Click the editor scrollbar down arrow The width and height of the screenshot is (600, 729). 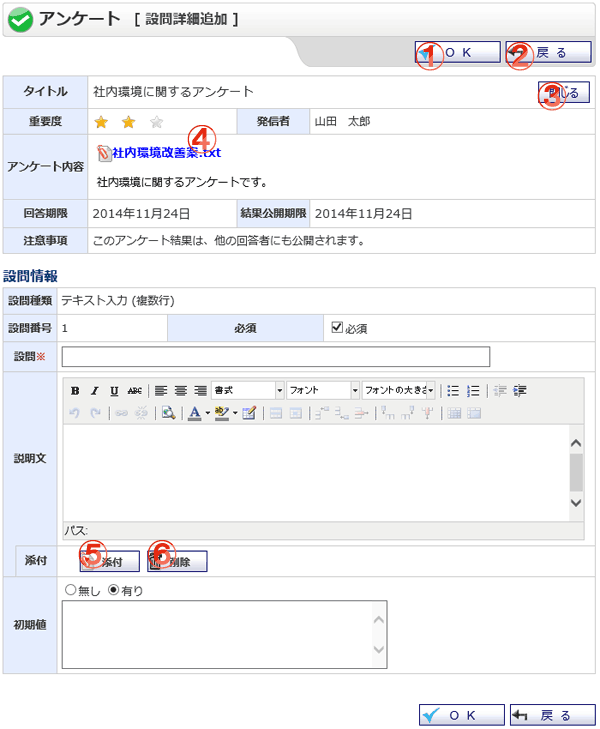coord(576,503)
